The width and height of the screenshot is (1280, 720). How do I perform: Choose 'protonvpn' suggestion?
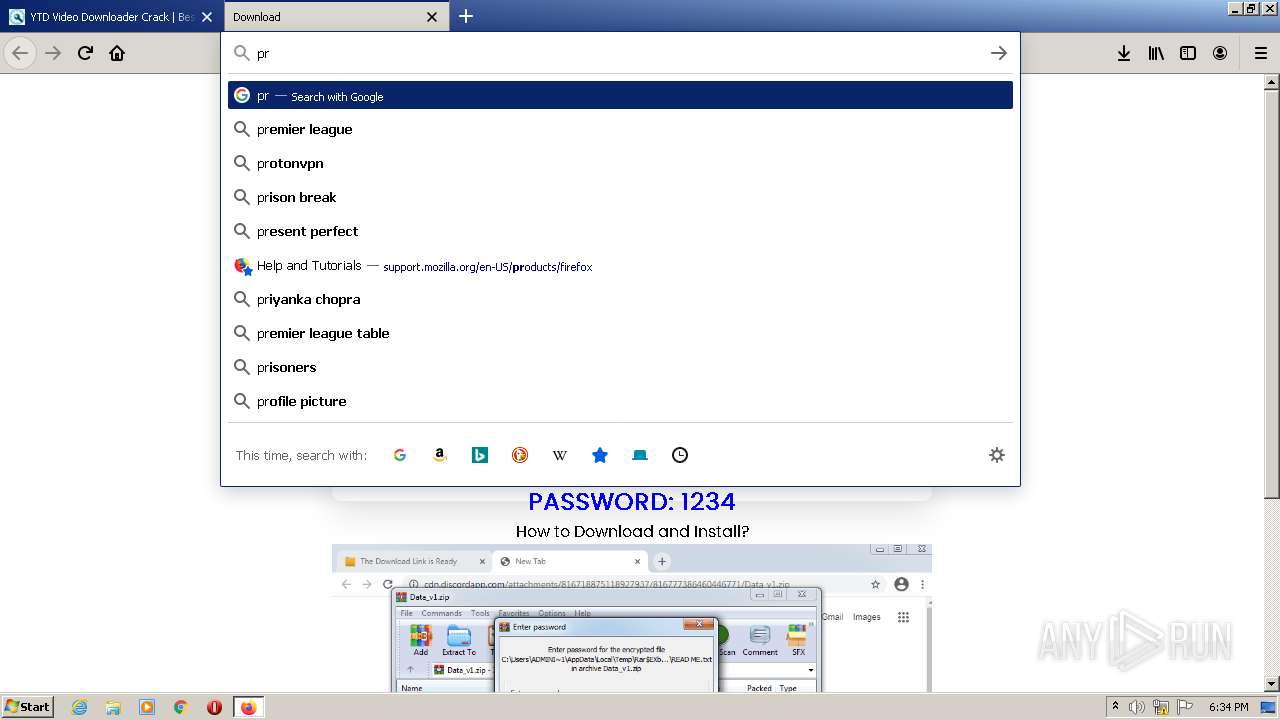click(x=620, y=163)
